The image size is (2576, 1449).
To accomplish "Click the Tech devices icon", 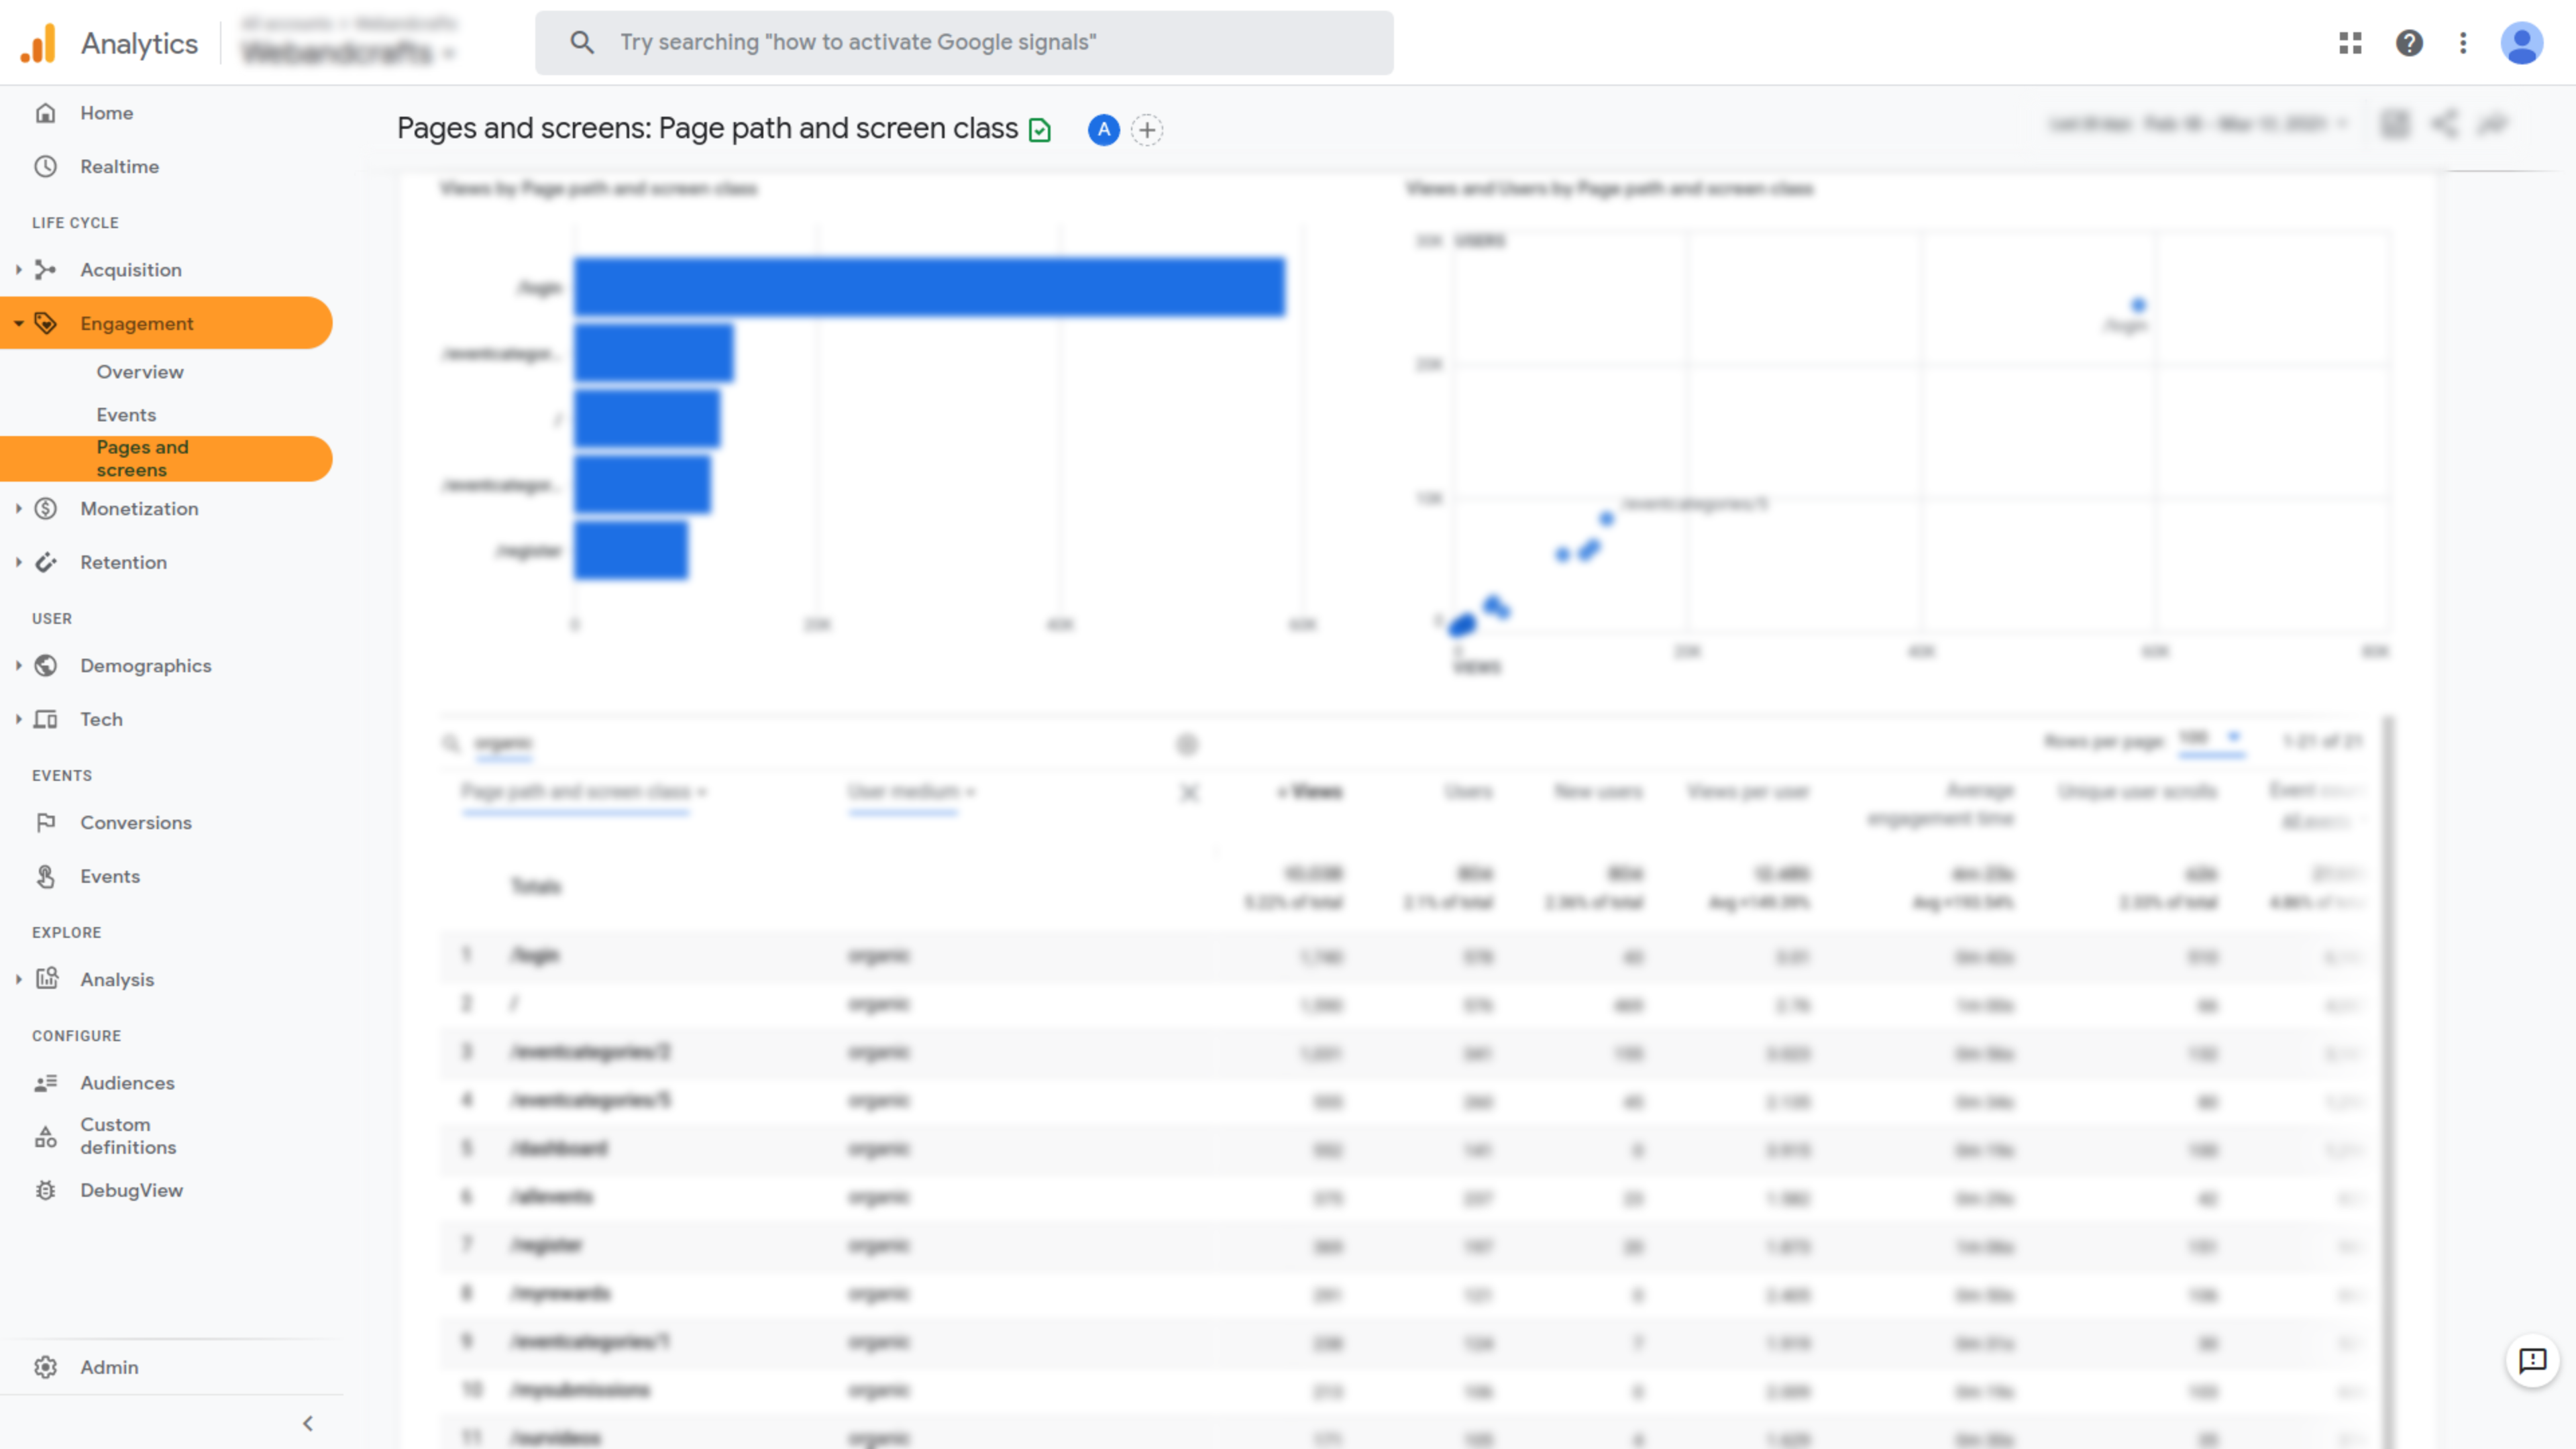I will click(45, 719).
